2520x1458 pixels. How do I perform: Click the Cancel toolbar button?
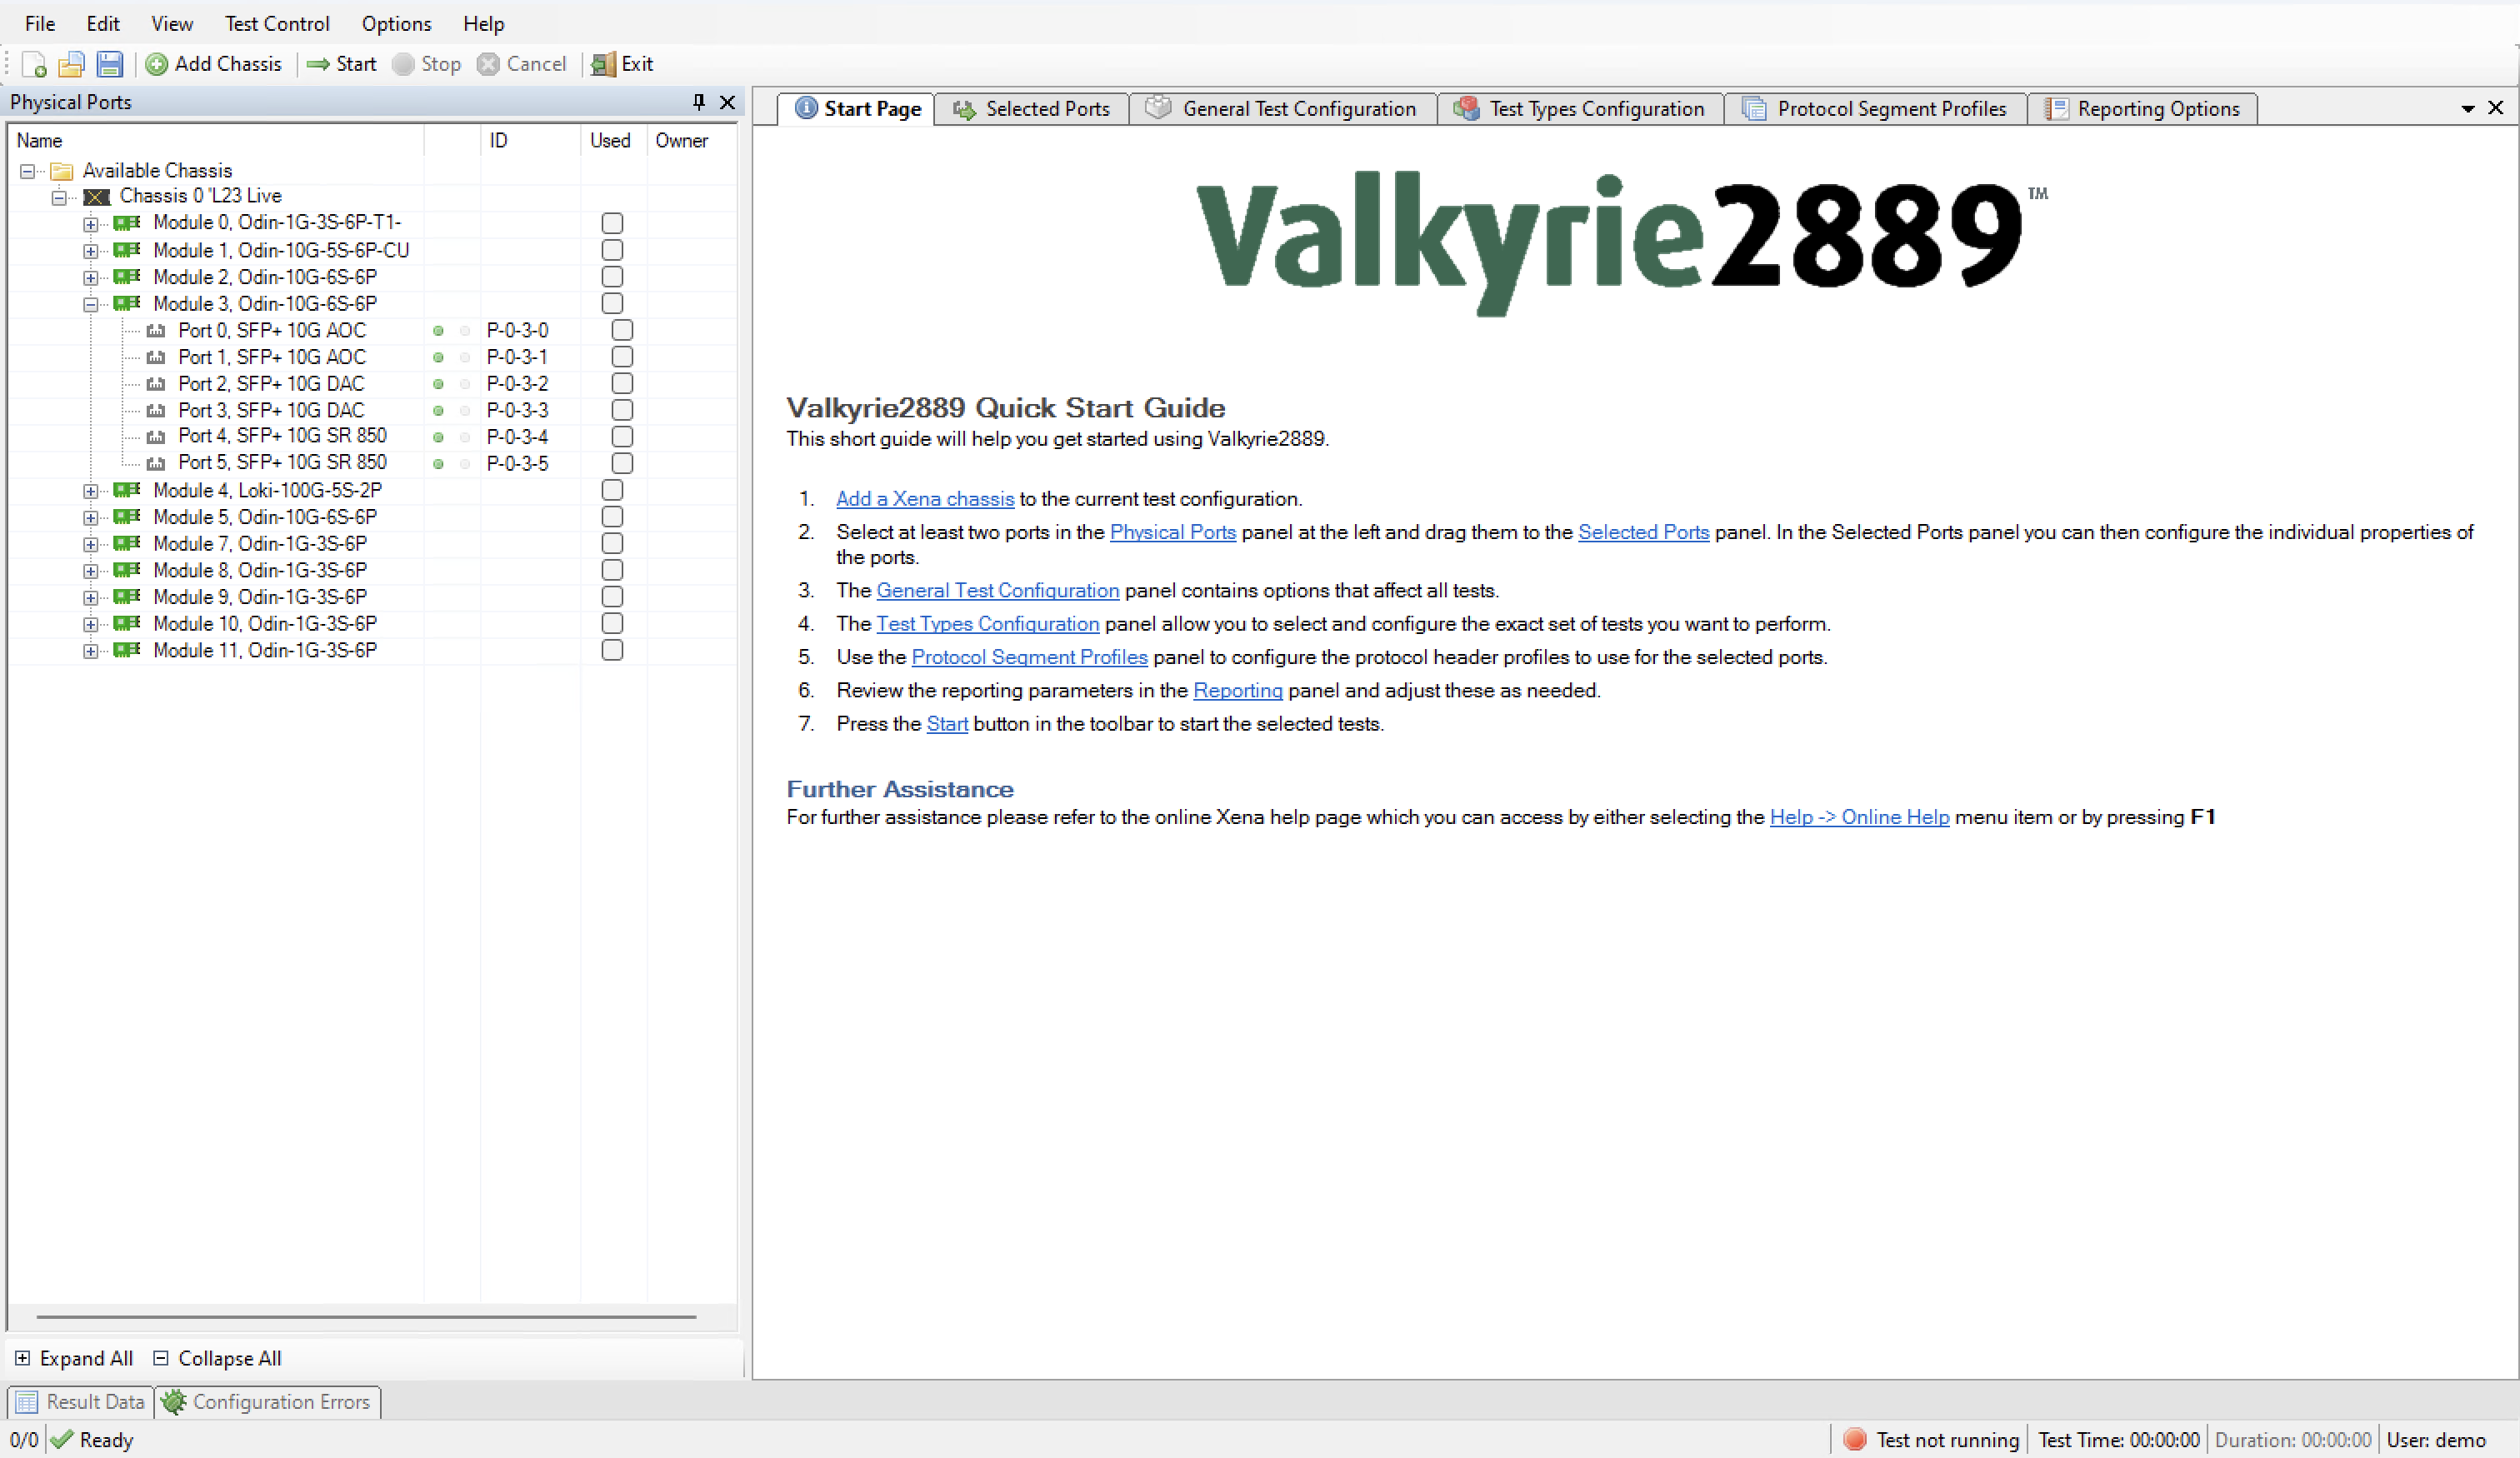(x=522, y=64)
